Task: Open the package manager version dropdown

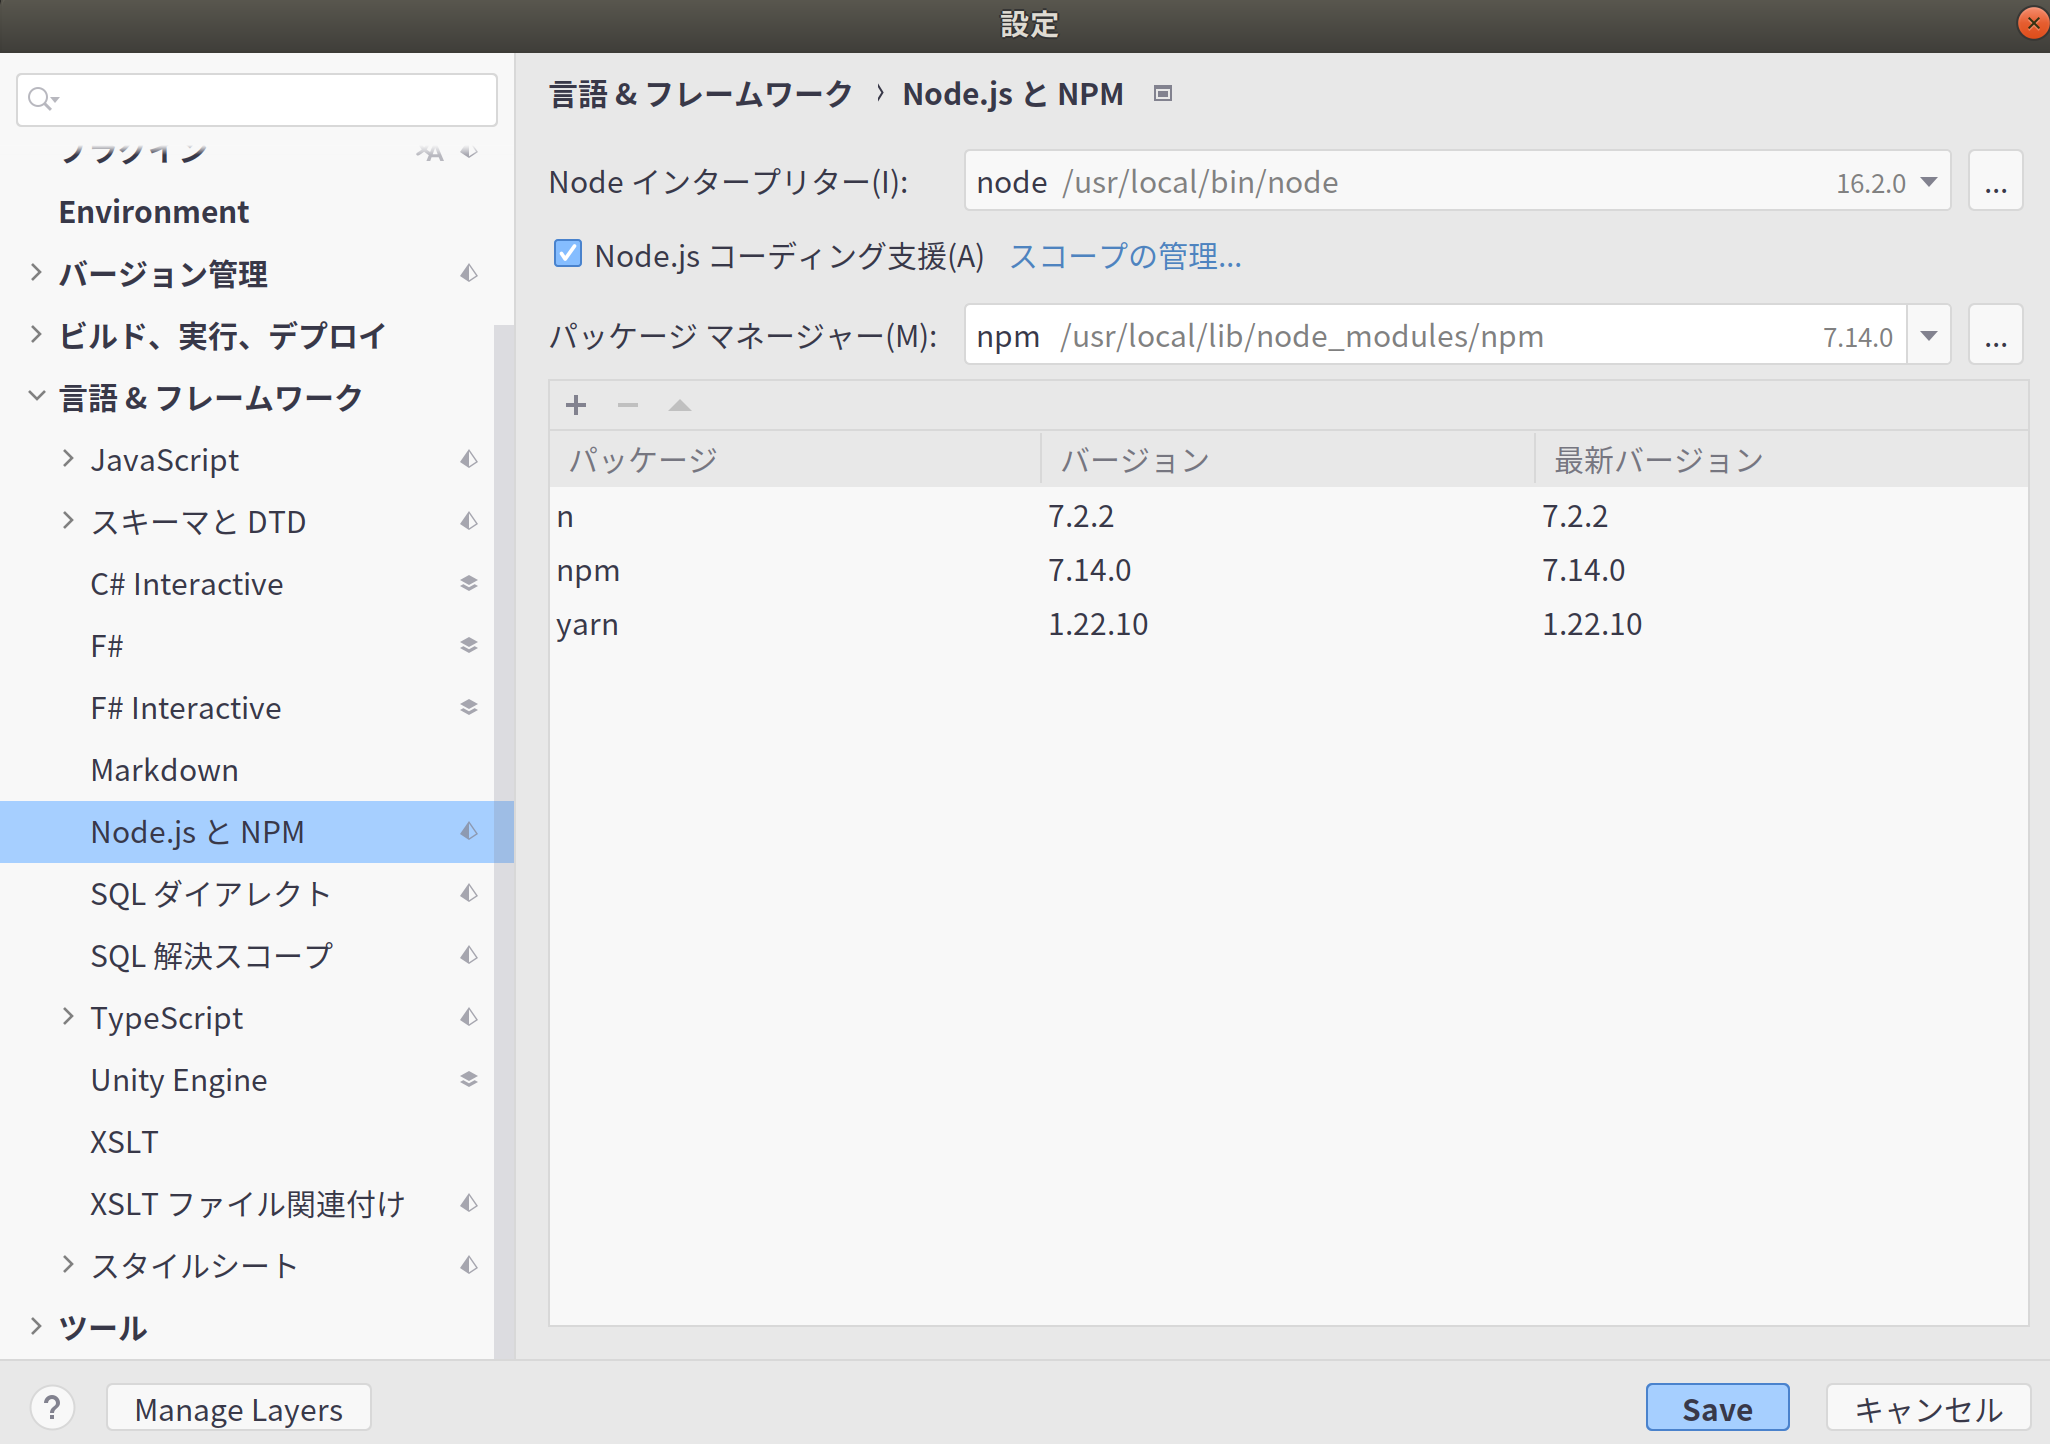Action: tap(1928, 335)
